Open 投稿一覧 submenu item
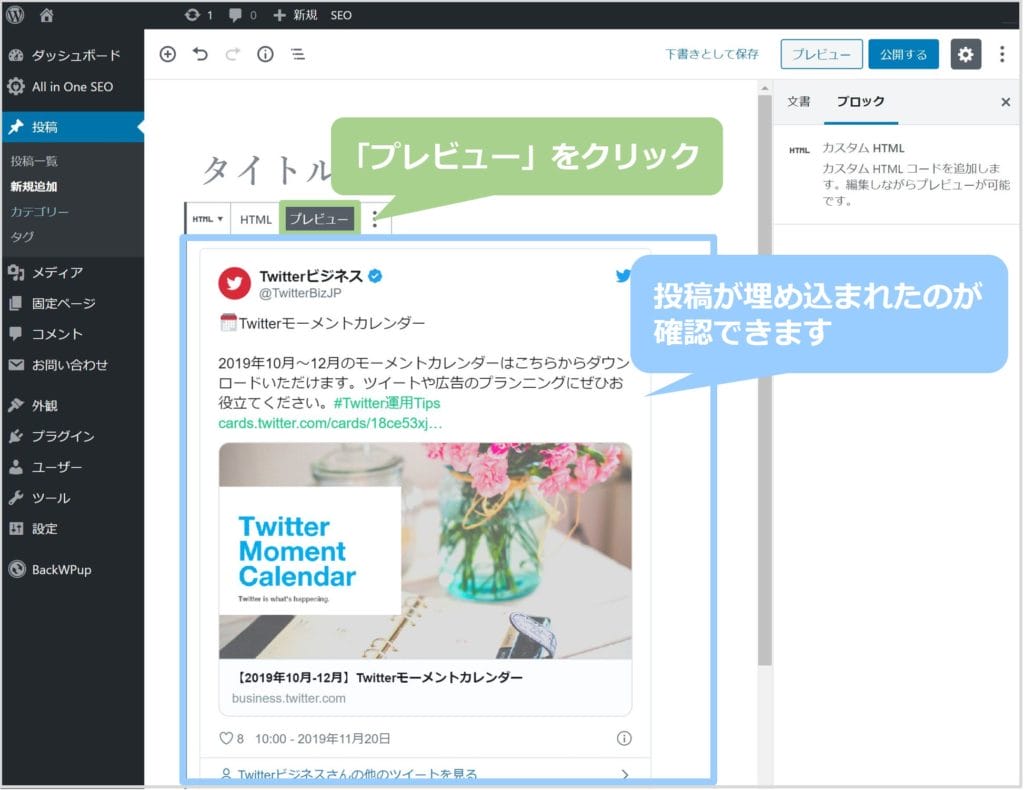Viewport: 1024px width, 790px height. click(x=34, y=161)
